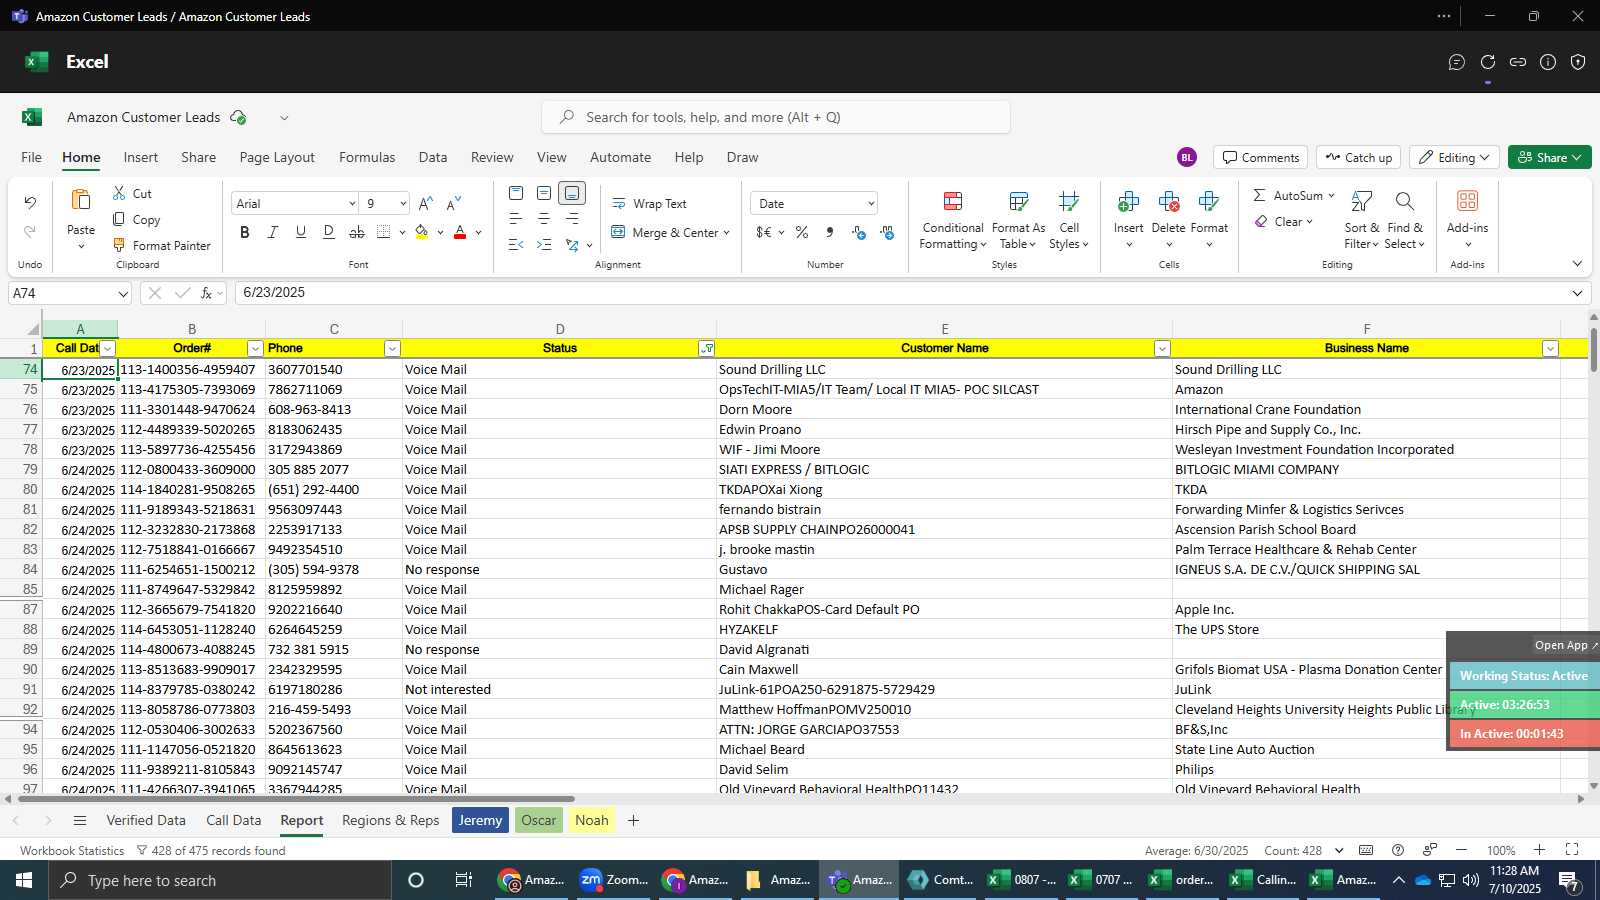The image size is (1600, 900).
Task: Toggle double underline formatting
Action: tap(329, 232)
